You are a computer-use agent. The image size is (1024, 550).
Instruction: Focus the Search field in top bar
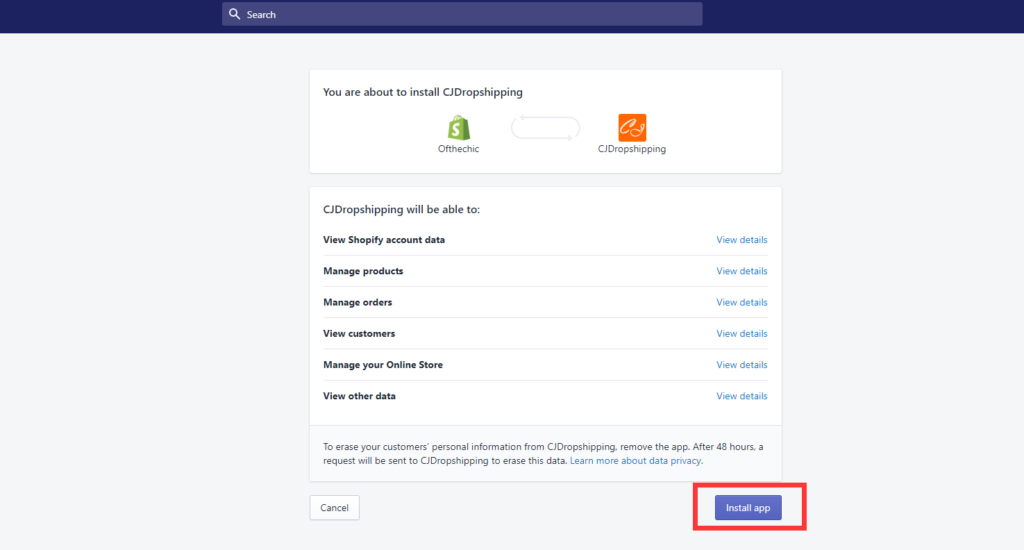(x=462, y=14)
